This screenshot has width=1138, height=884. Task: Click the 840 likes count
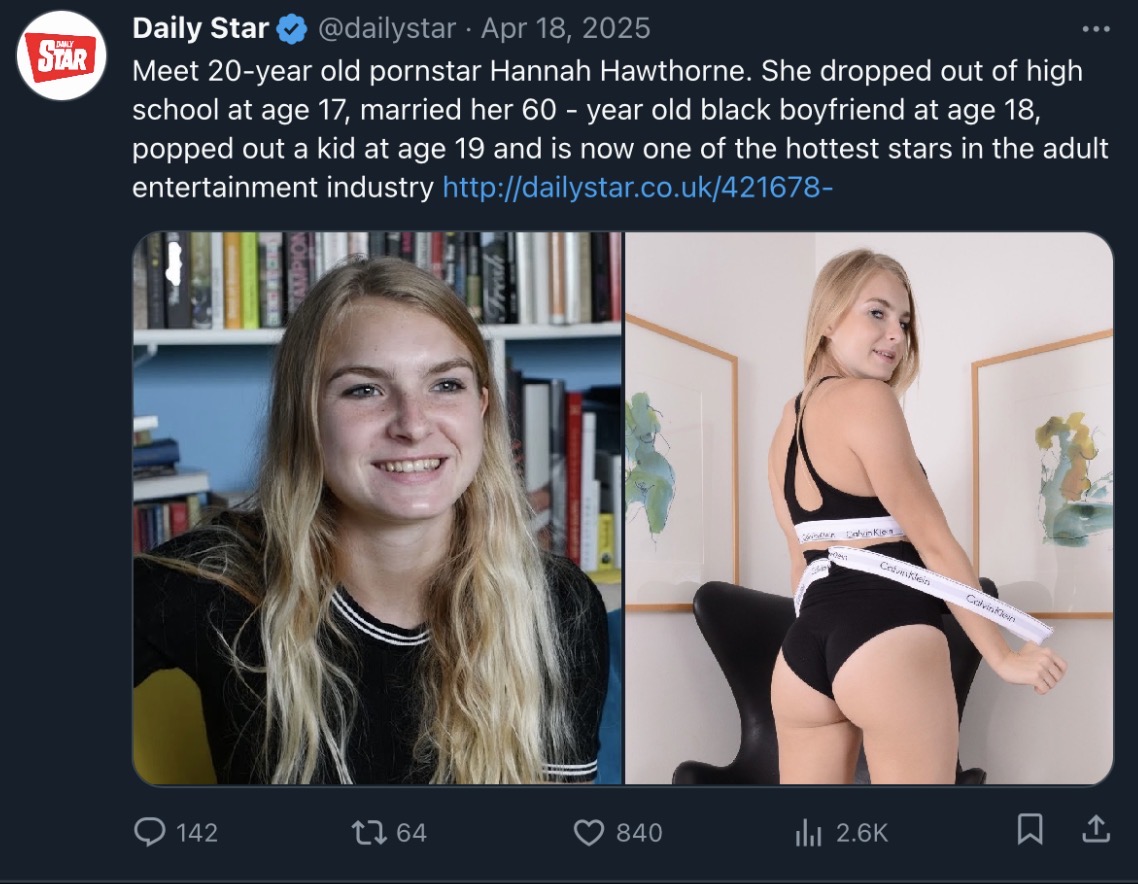(639, 832)
